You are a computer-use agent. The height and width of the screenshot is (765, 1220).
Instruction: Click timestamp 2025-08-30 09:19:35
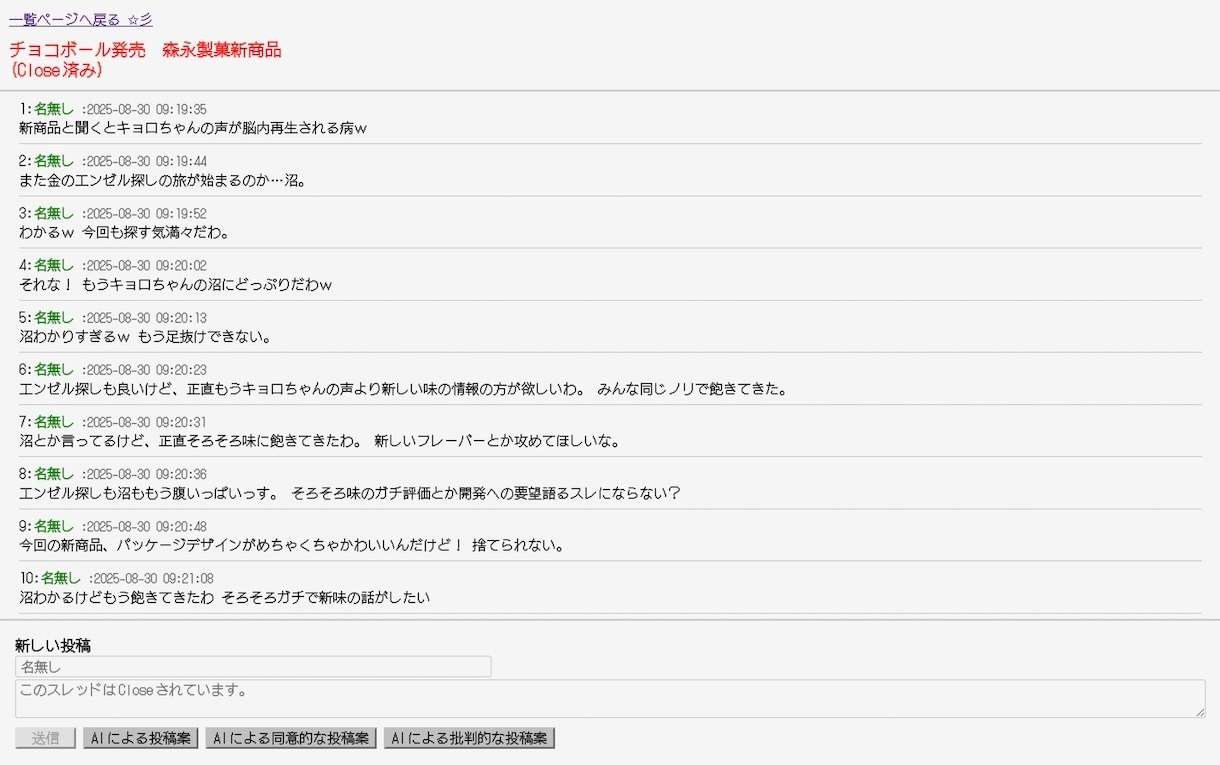(x=147, y=109)
